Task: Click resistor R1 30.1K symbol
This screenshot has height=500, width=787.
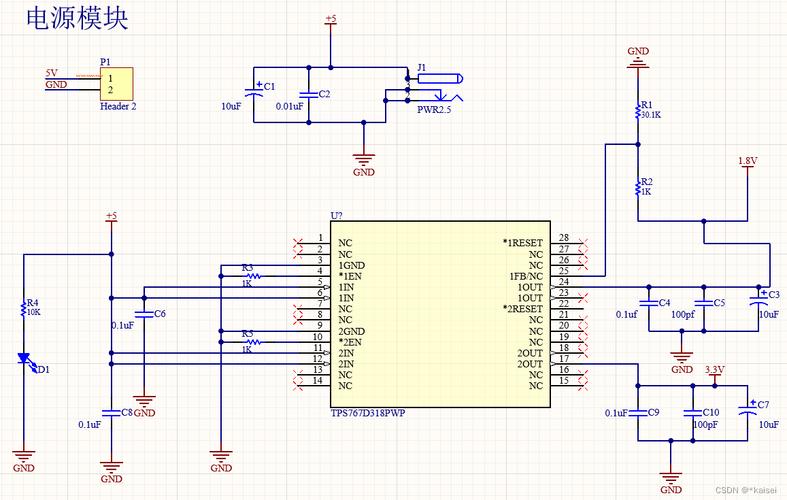Action: click(x=638, y=111)
